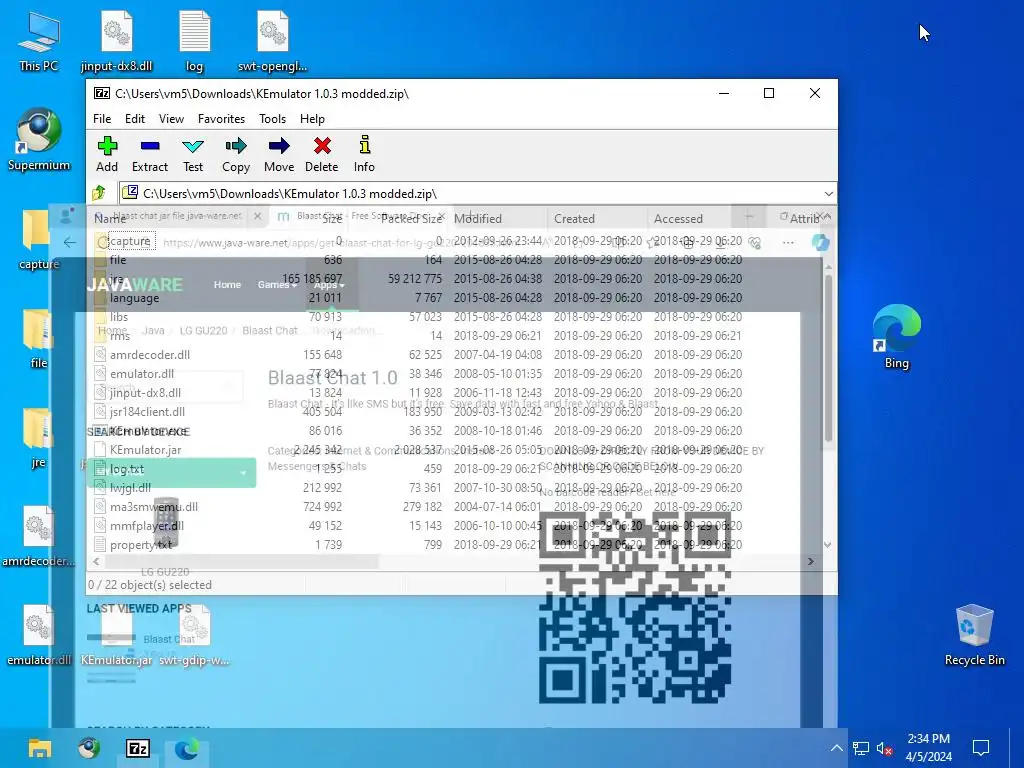Click the Copy toolbar icon in 7-Zip

coord(236,155)
